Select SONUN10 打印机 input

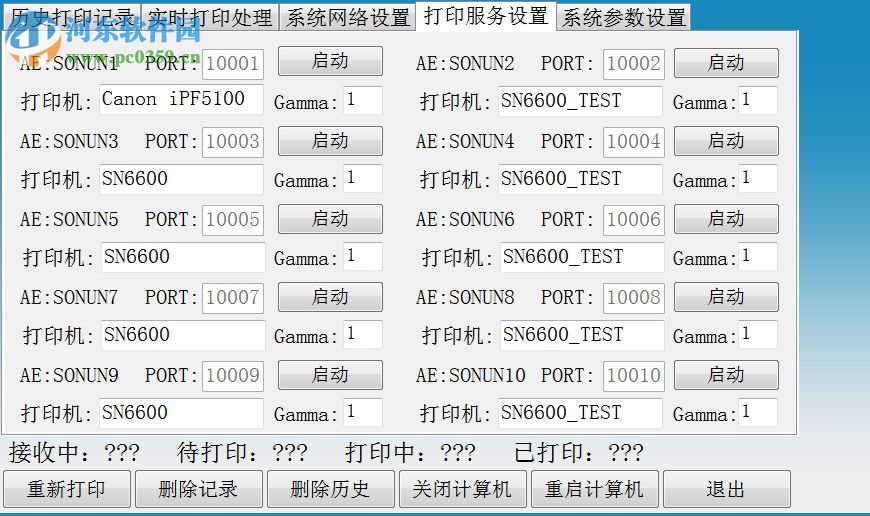coord(580,413)
